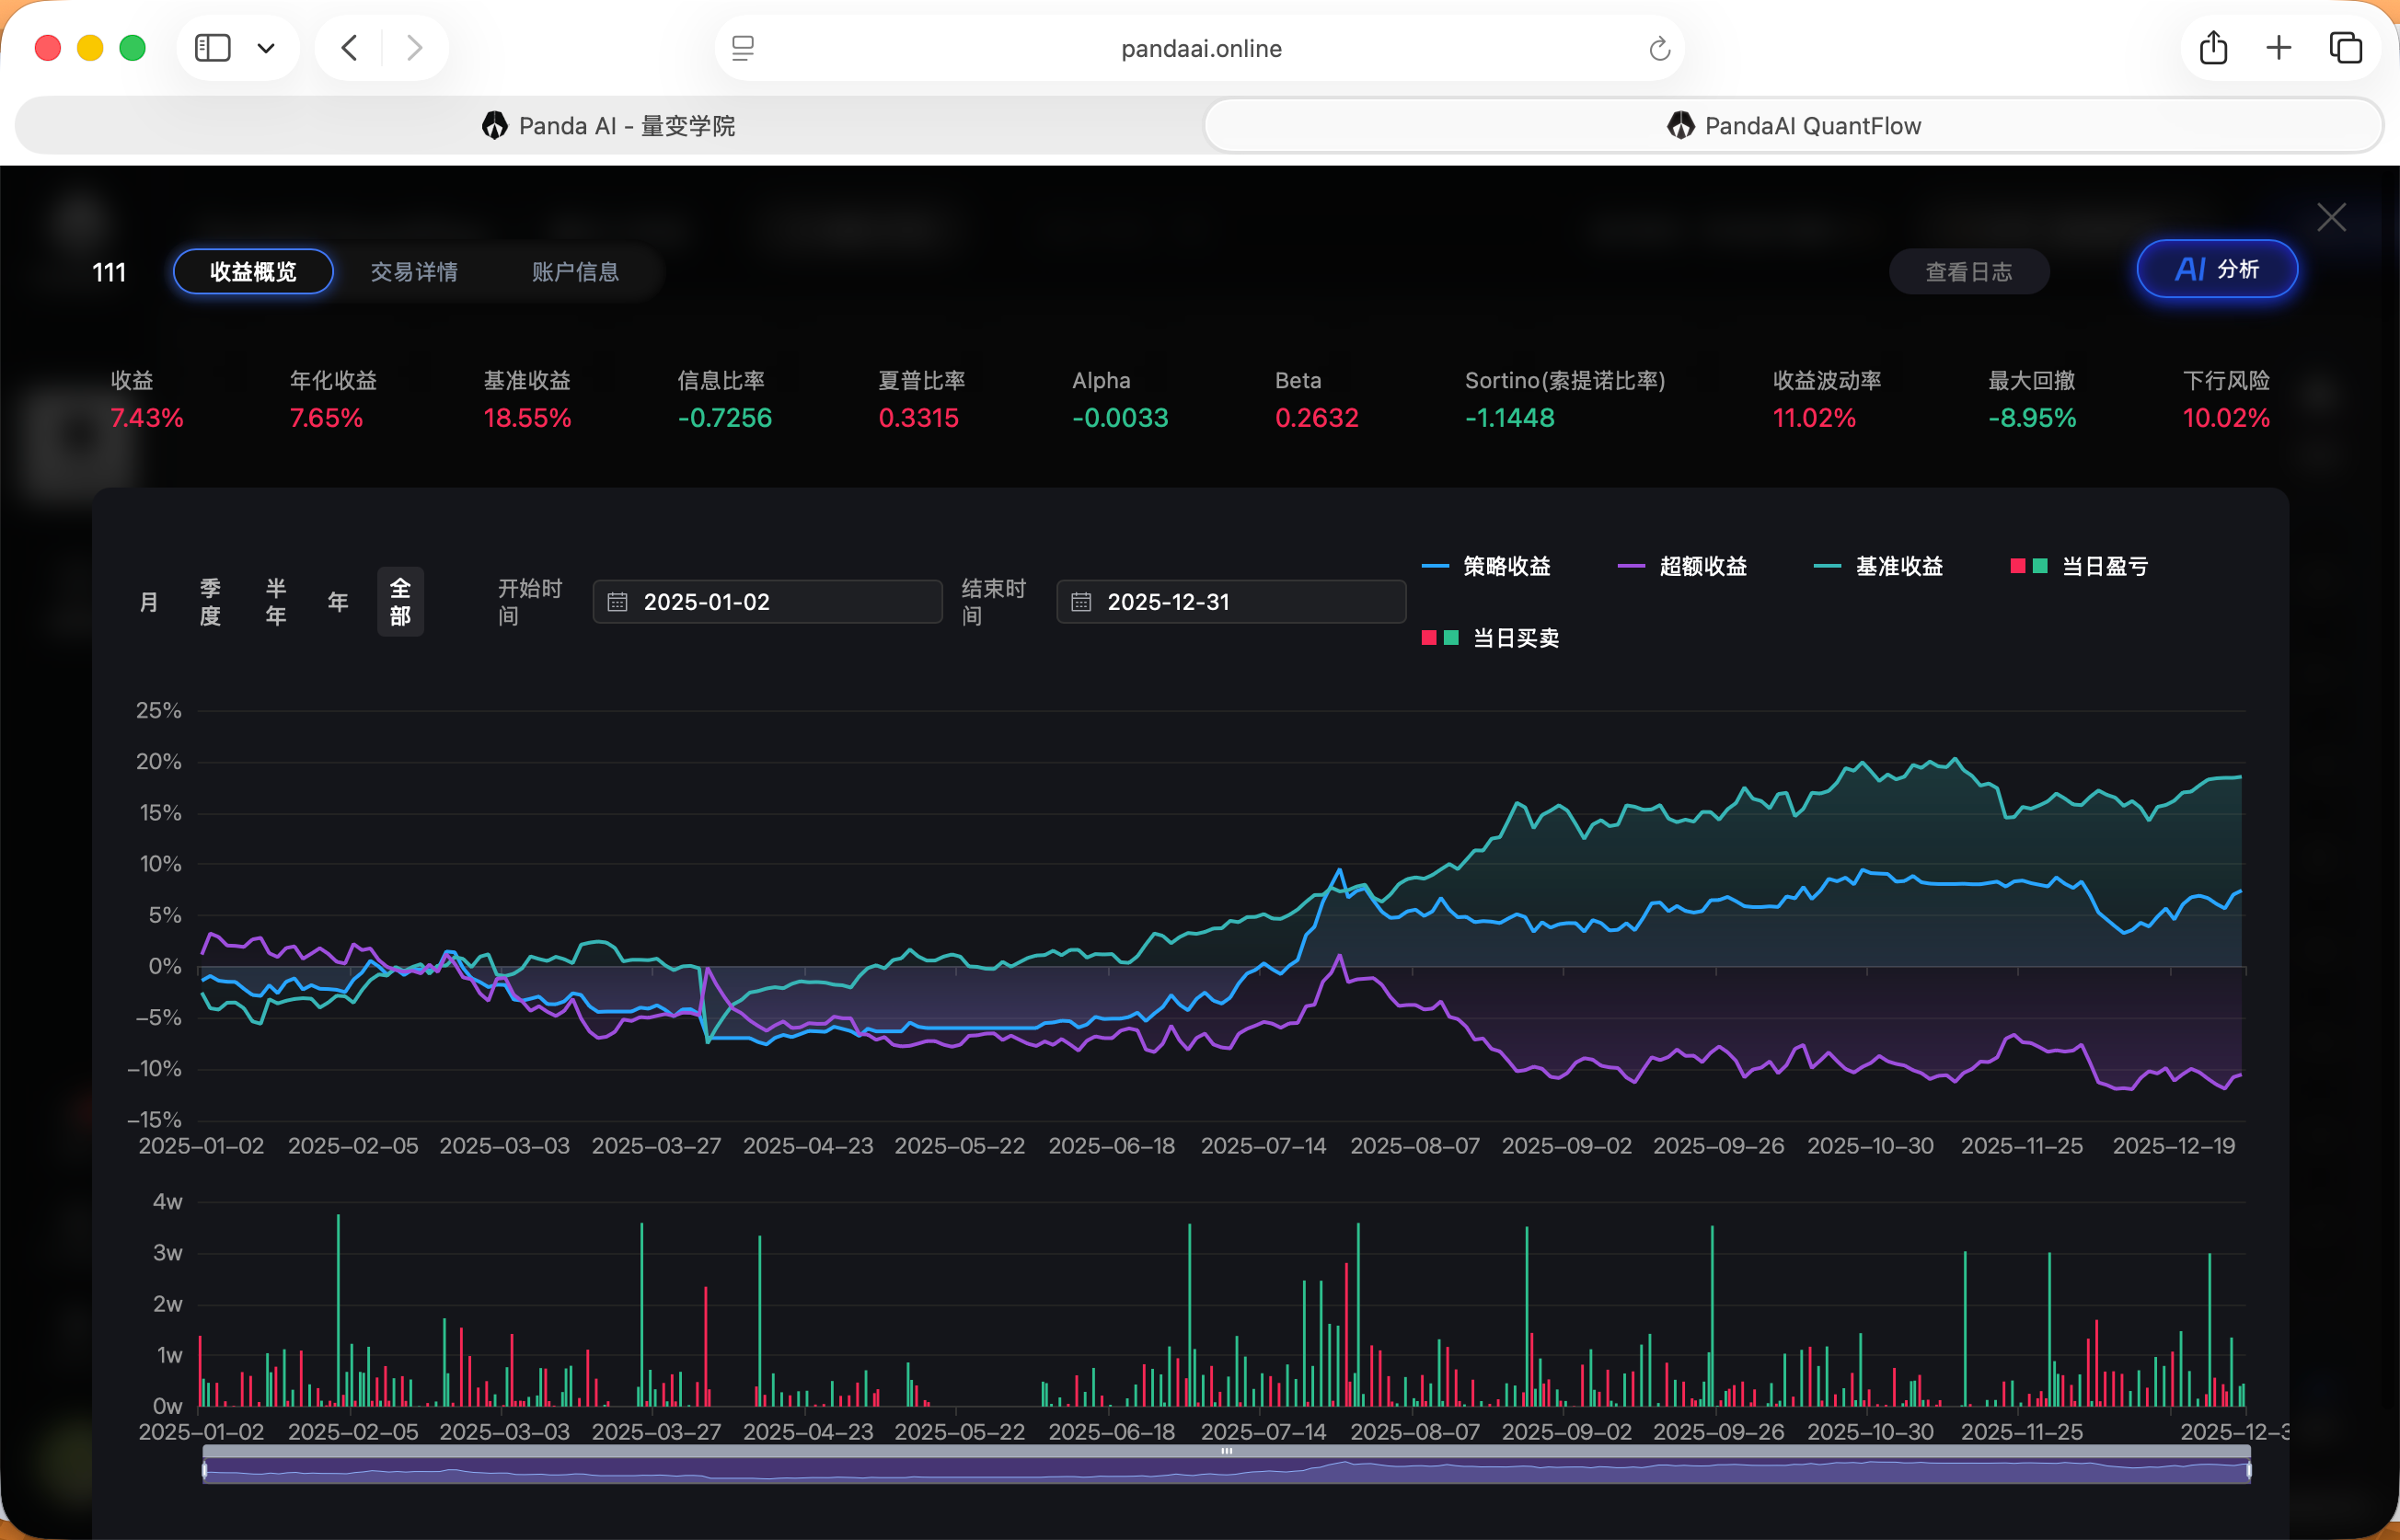The width and height of the screenshot is (2400, 1540).
Task: Select the 月 time range
Action: click(x=149, y=602)
